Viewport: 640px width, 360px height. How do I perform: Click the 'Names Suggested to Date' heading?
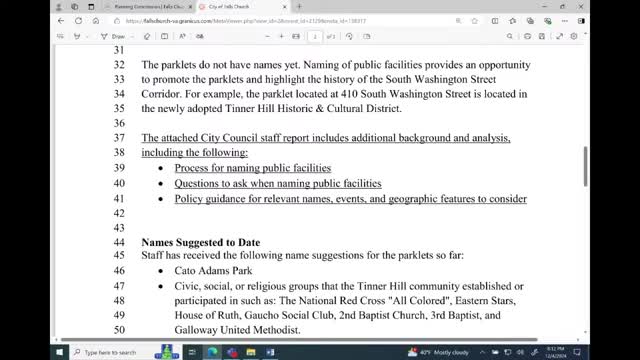click(x=201, y=242)
